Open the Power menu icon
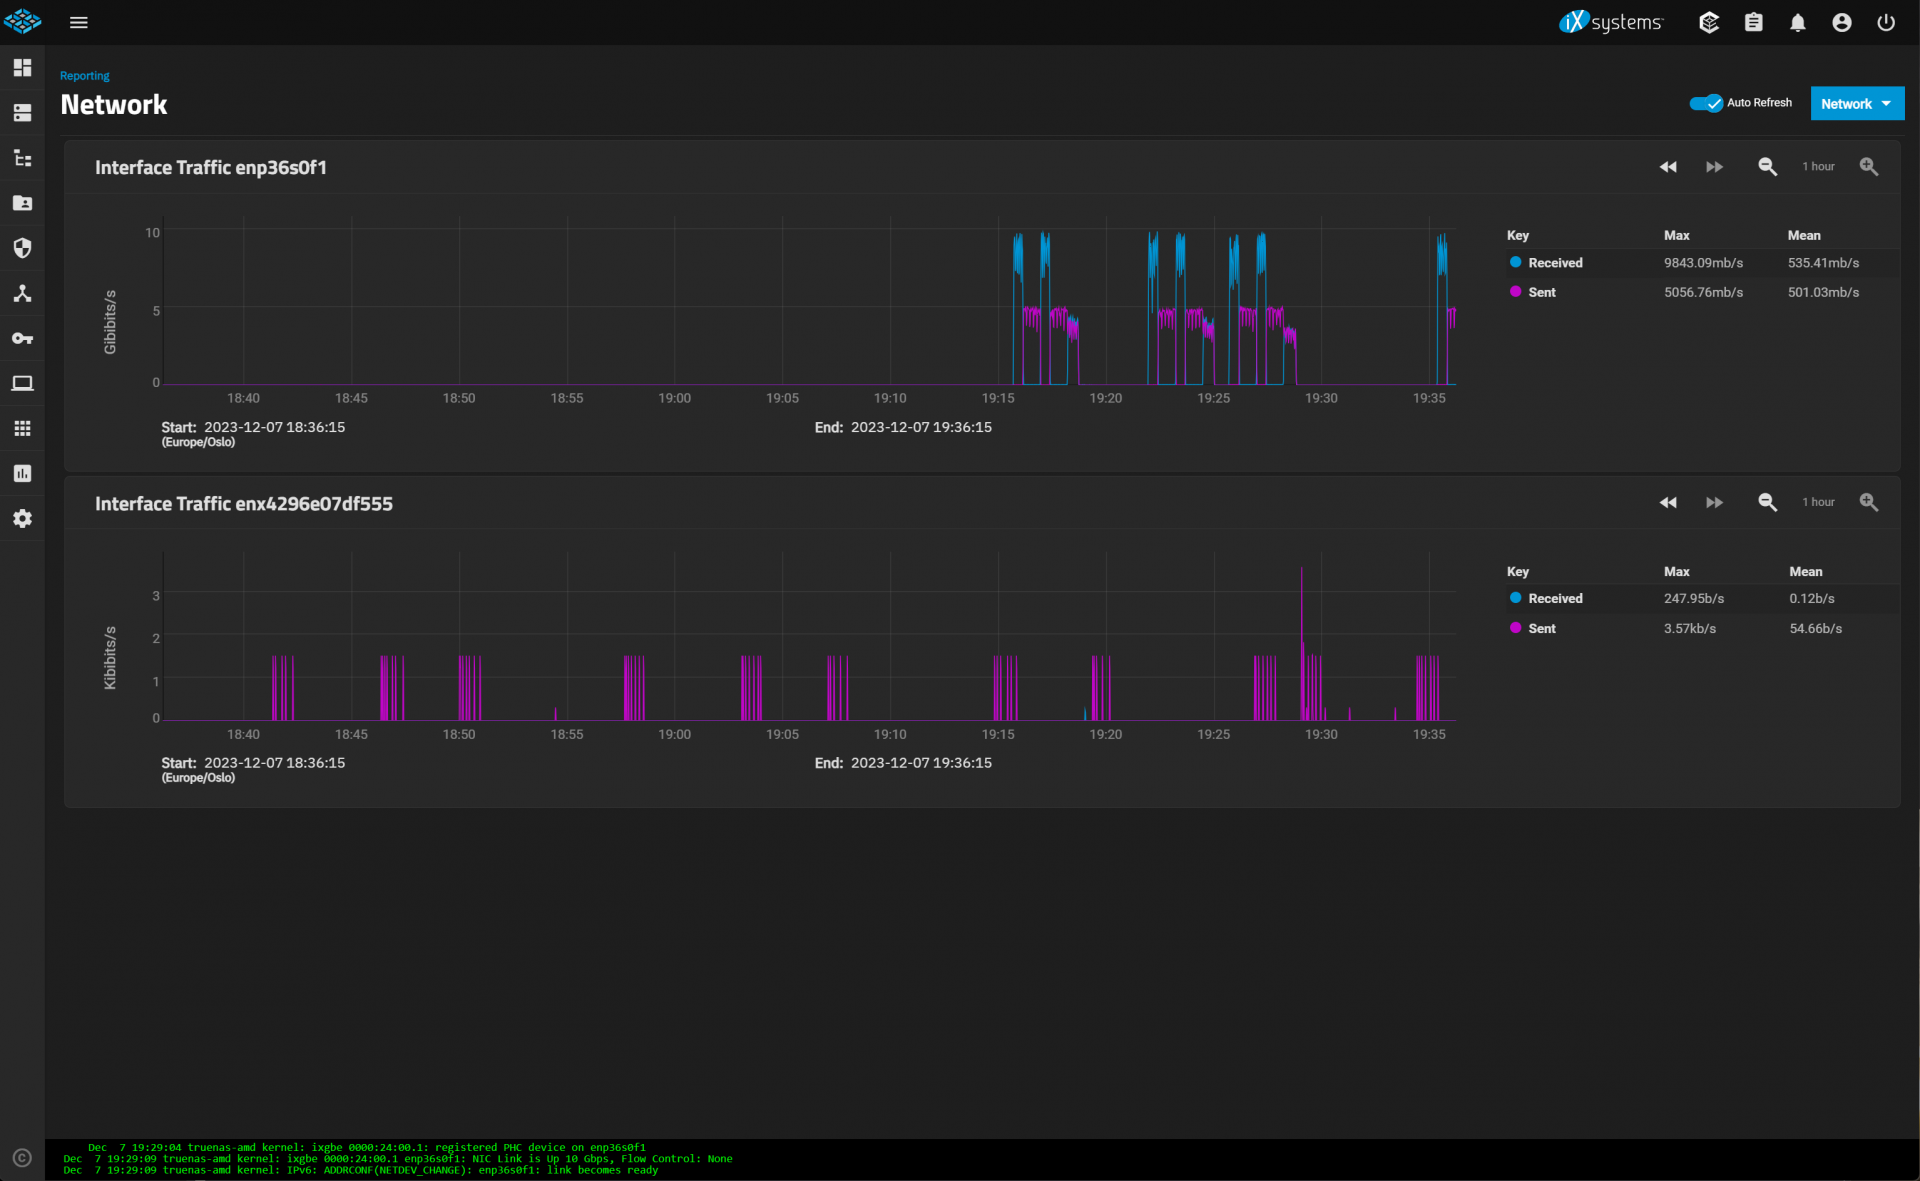Image resolution: width=1920 pixels, height=1181 pixels. 1886,22
